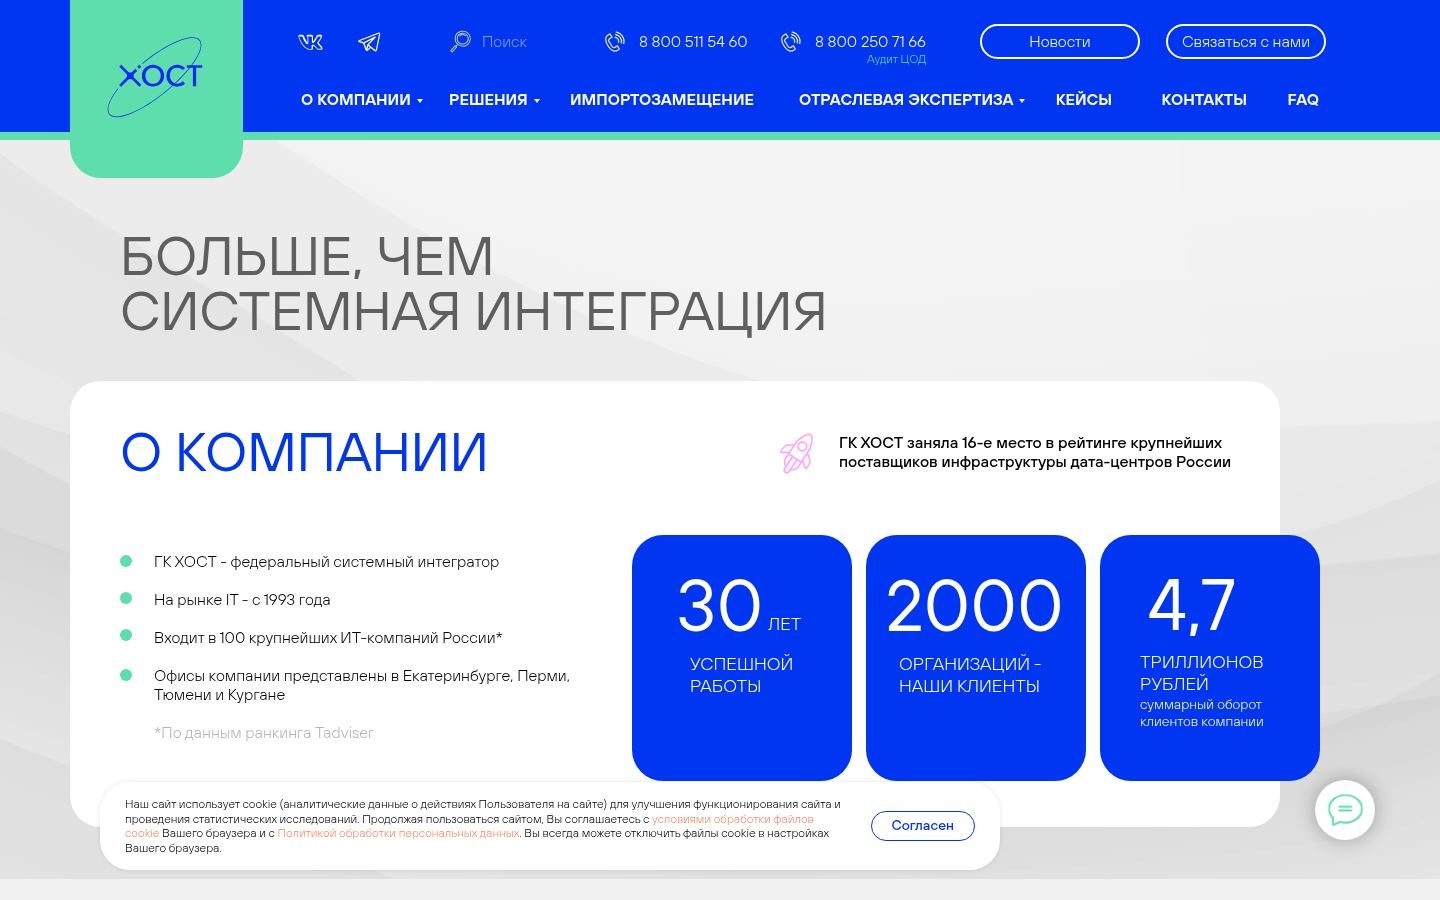
Task: Click the 16-е место rating announcement text
Action: tap(1035, 452)
